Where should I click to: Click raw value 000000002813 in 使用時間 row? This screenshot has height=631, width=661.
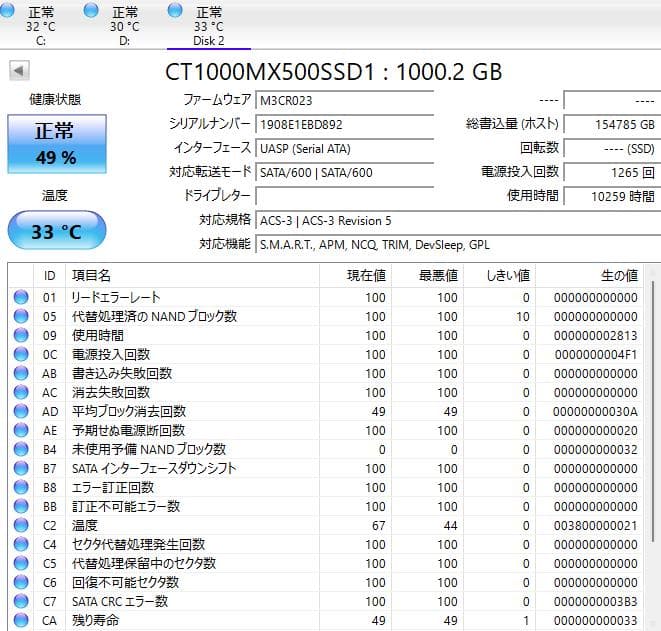point(595,336)
